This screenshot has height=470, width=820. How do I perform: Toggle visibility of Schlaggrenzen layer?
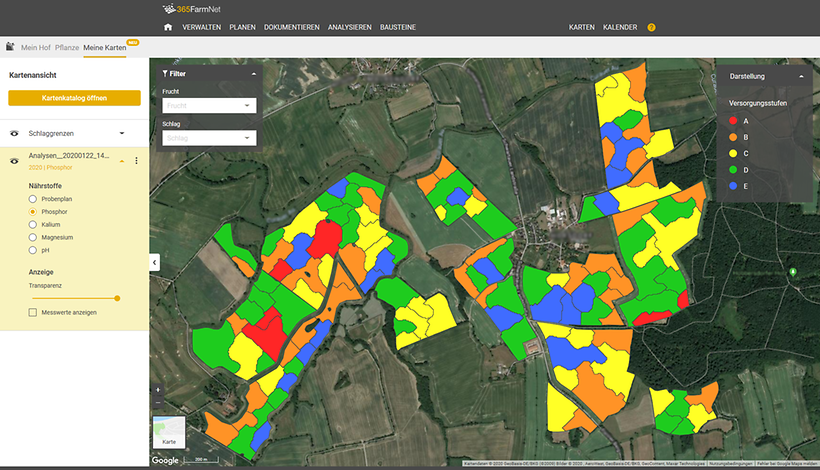tap(15, 133)
